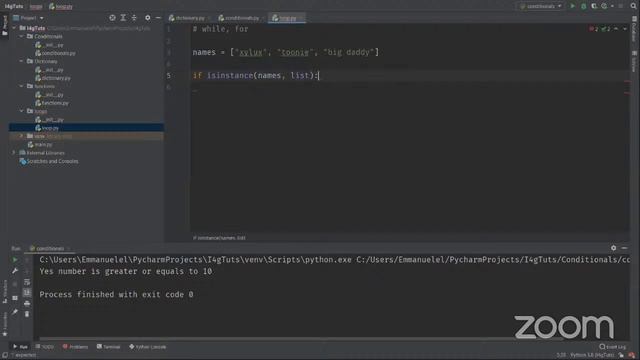Toggle the Project side tool window button
Screen dimensions: 640x360
(x=4, y=25)
